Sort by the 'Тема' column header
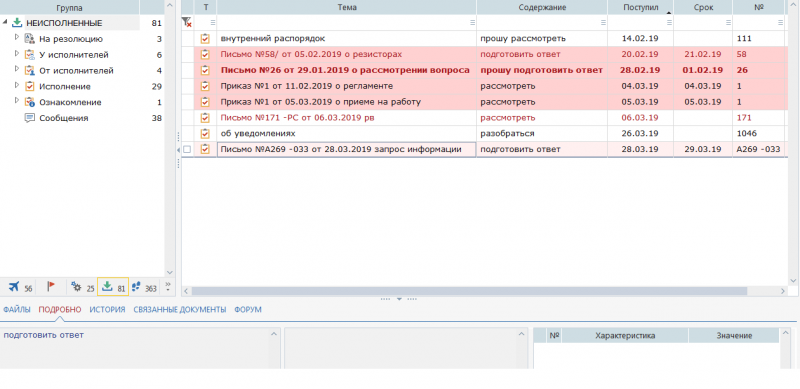The height and width of the screenshot is (389, 800). point(346,7)
